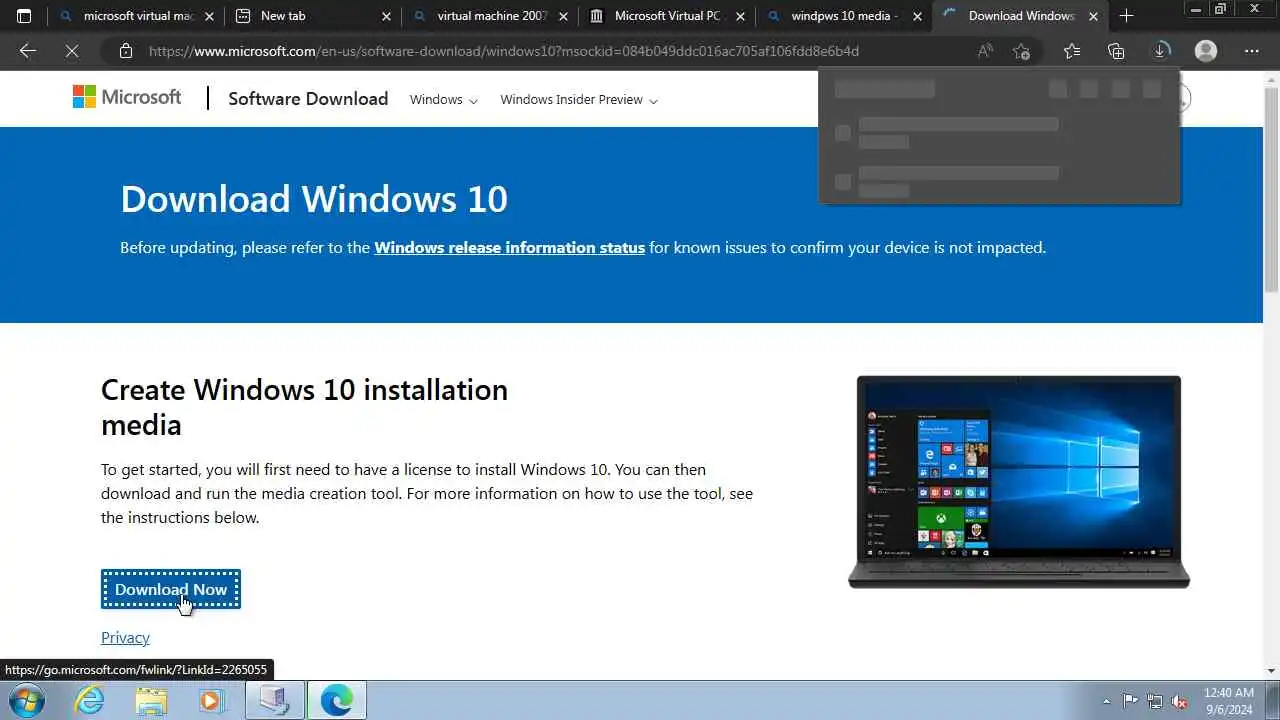Open the profile avatar icon
Screen dimensions: 1280x720
[1206, 51]
